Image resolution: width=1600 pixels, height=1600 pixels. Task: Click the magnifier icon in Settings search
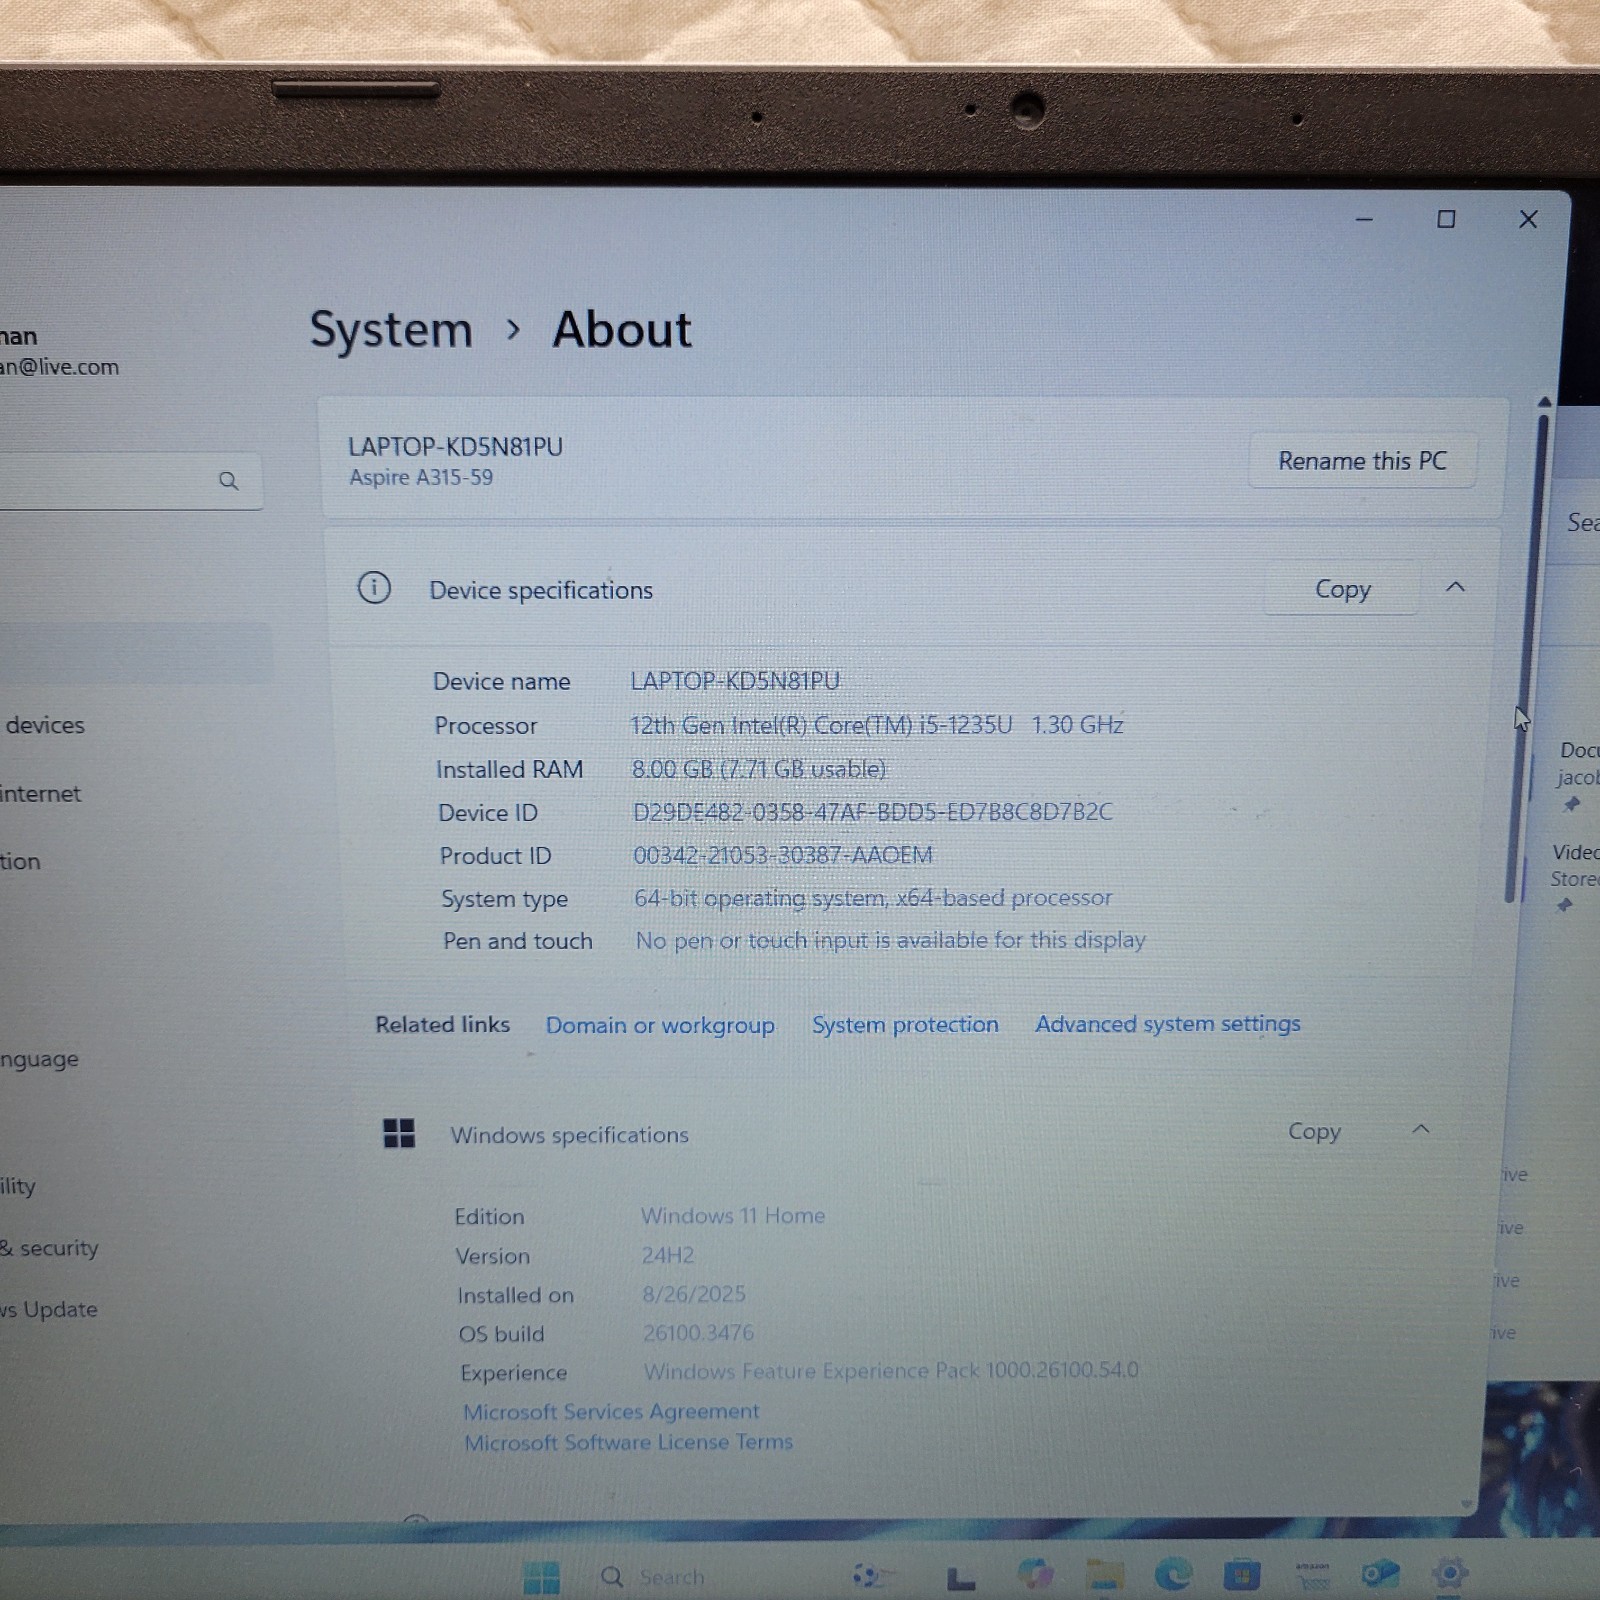click(228, 481)
